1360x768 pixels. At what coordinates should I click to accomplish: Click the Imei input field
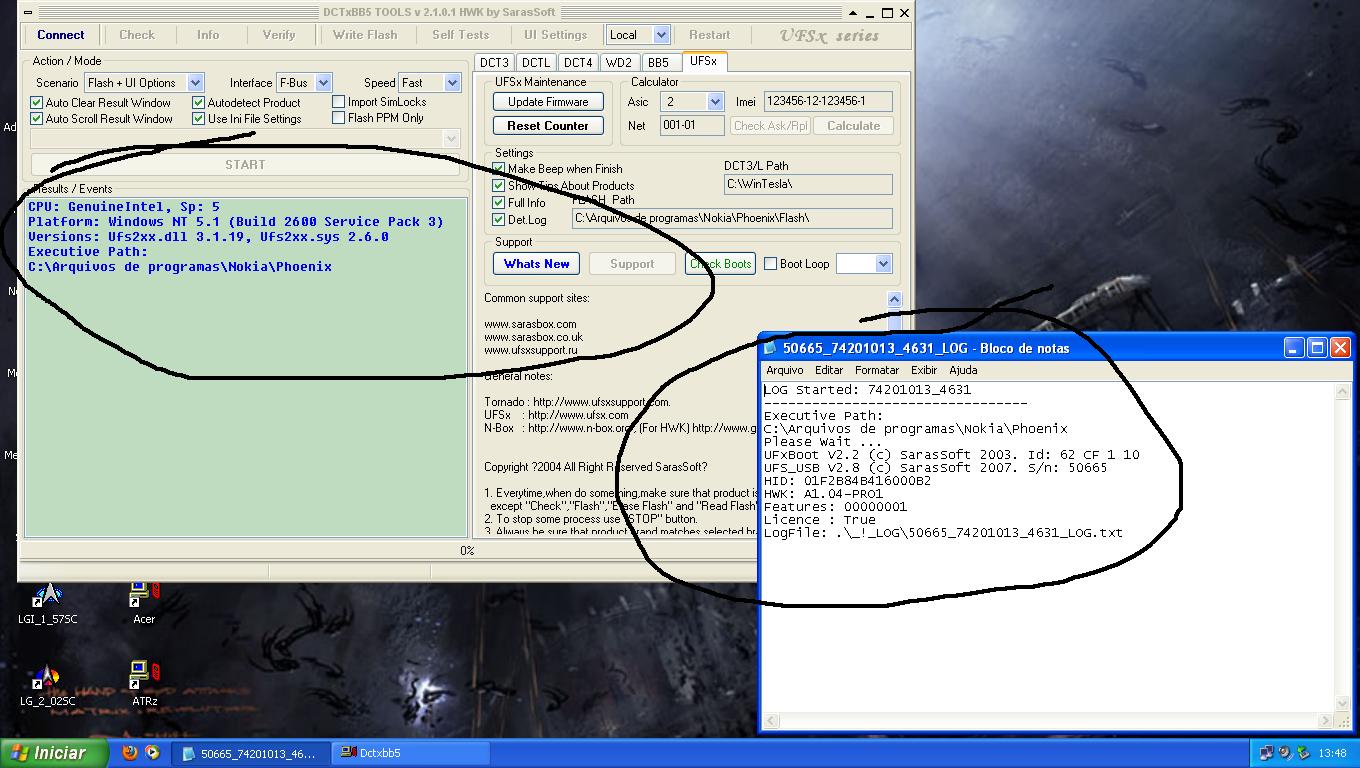click(828, 101)
